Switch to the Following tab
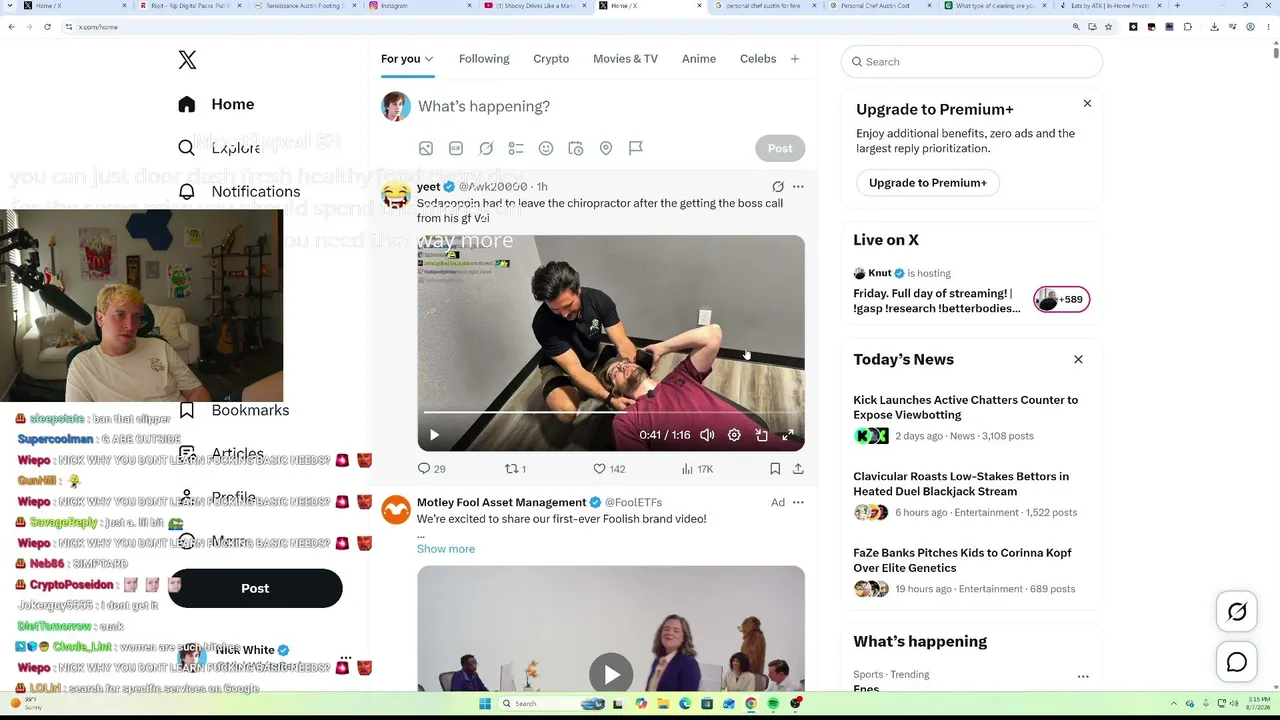The height and width of the screenshot is (720, 1280). point(484,59)
